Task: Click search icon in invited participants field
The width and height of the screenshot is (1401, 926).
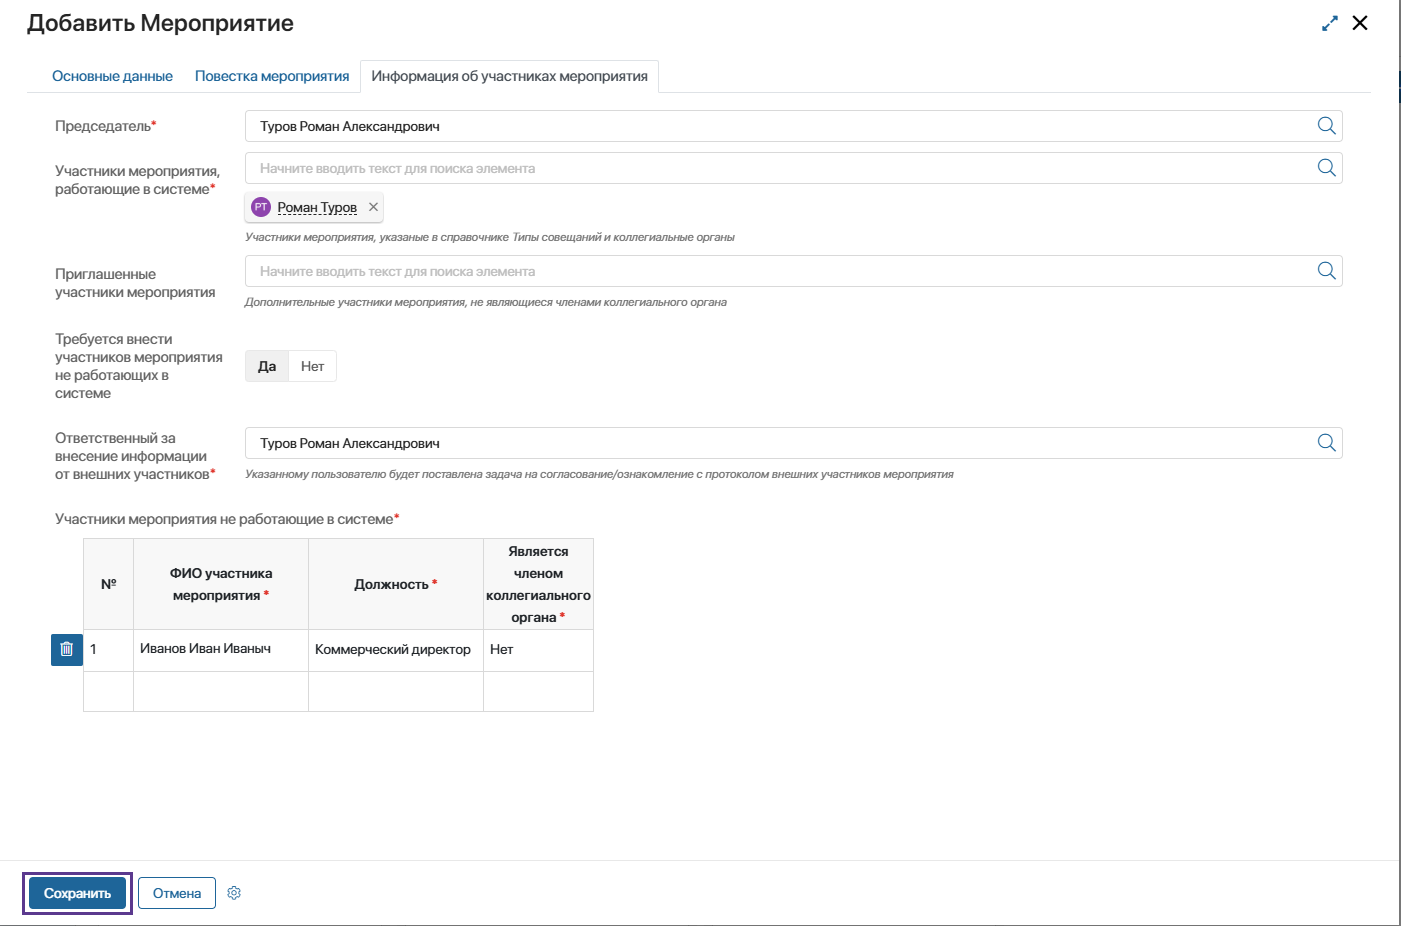Action: [1326, 271]
